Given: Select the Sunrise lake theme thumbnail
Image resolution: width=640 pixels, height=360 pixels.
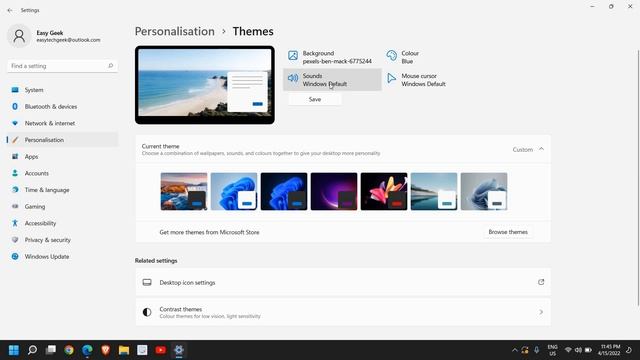Looking at the screenshot, I should (x=434, y=191).
